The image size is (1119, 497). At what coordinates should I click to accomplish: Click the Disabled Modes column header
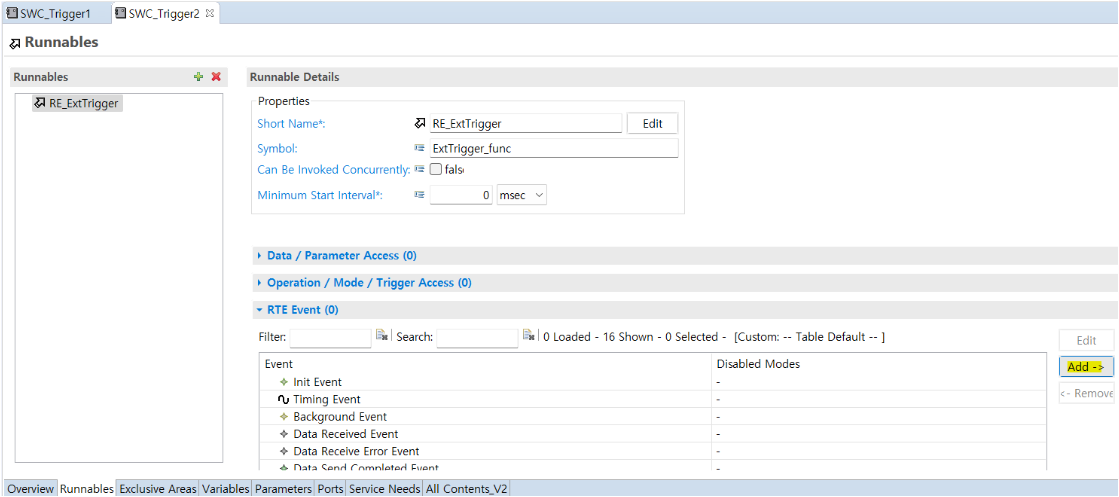(878, 363)
